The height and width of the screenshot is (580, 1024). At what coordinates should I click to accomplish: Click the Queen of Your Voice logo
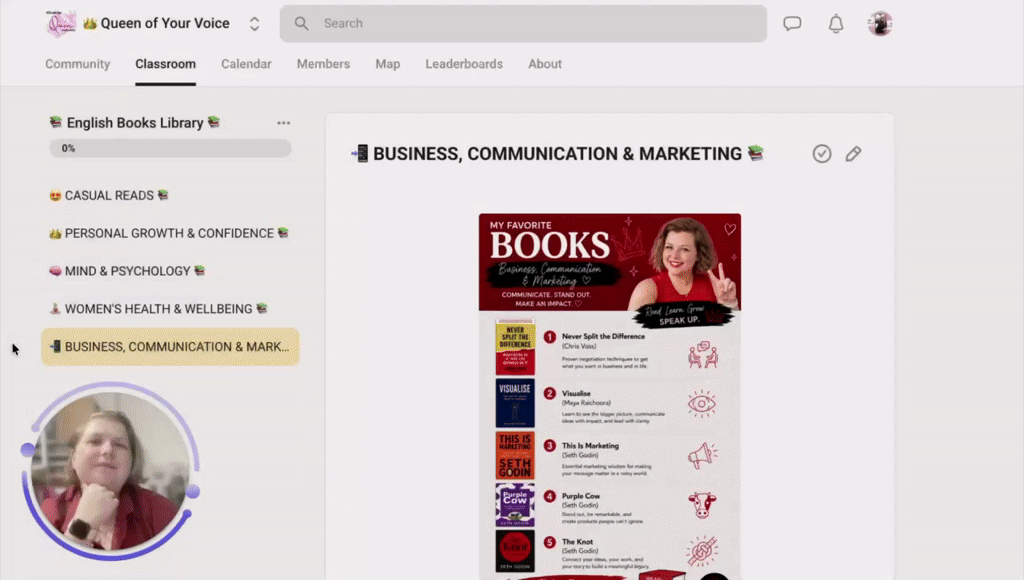(x=61, y=24)
